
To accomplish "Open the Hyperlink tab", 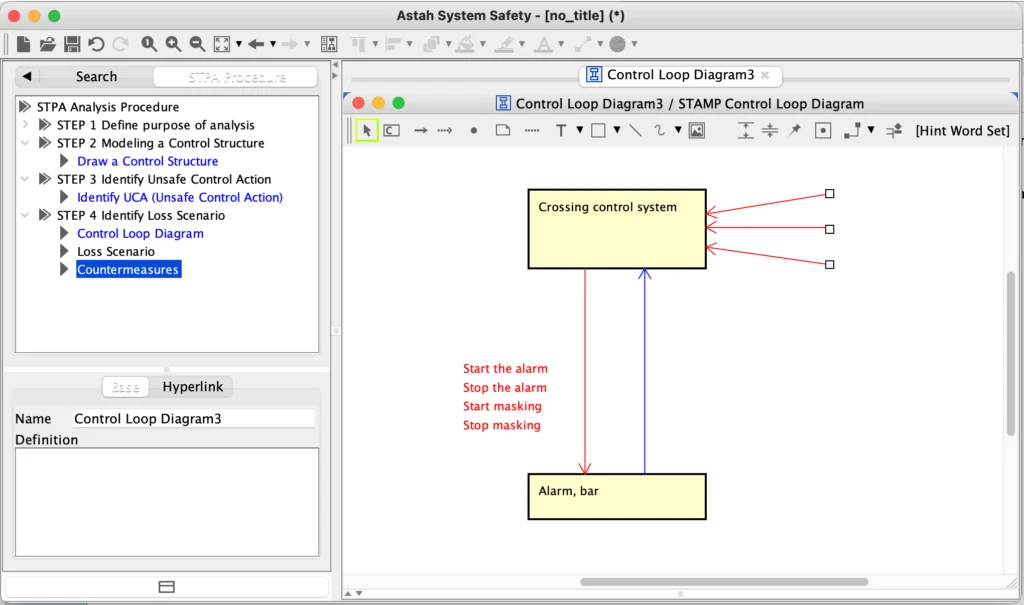I will point(193,386).
